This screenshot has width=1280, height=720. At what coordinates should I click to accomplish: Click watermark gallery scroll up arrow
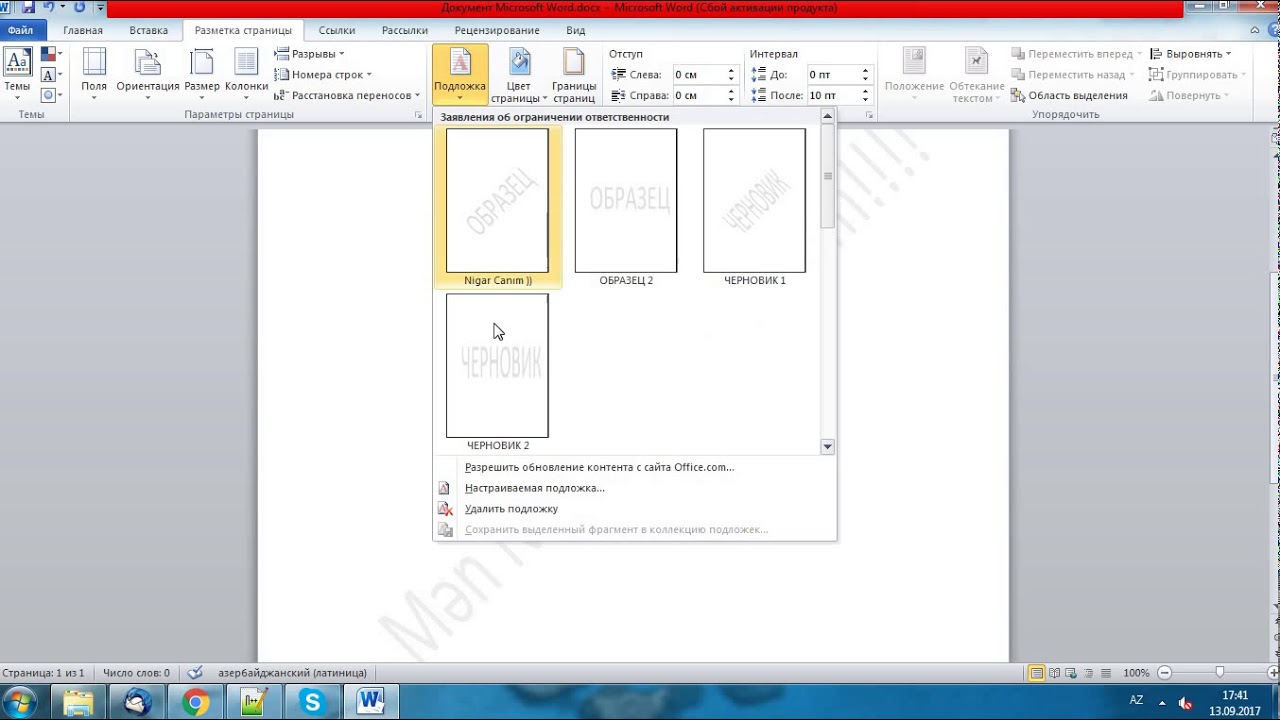[x=827, y=117]
